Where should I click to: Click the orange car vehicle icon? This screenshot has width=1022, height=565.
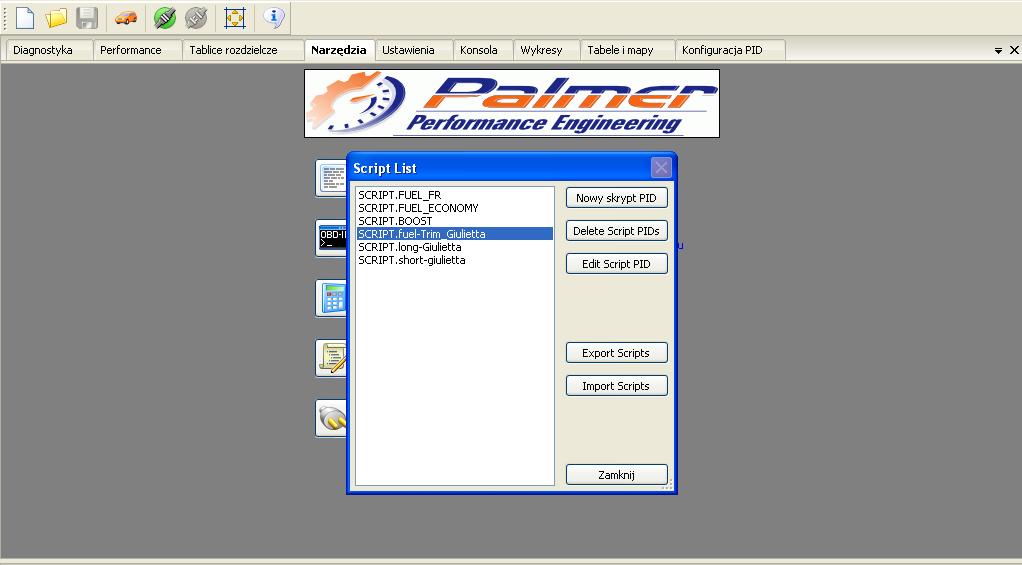click(126, 18)
